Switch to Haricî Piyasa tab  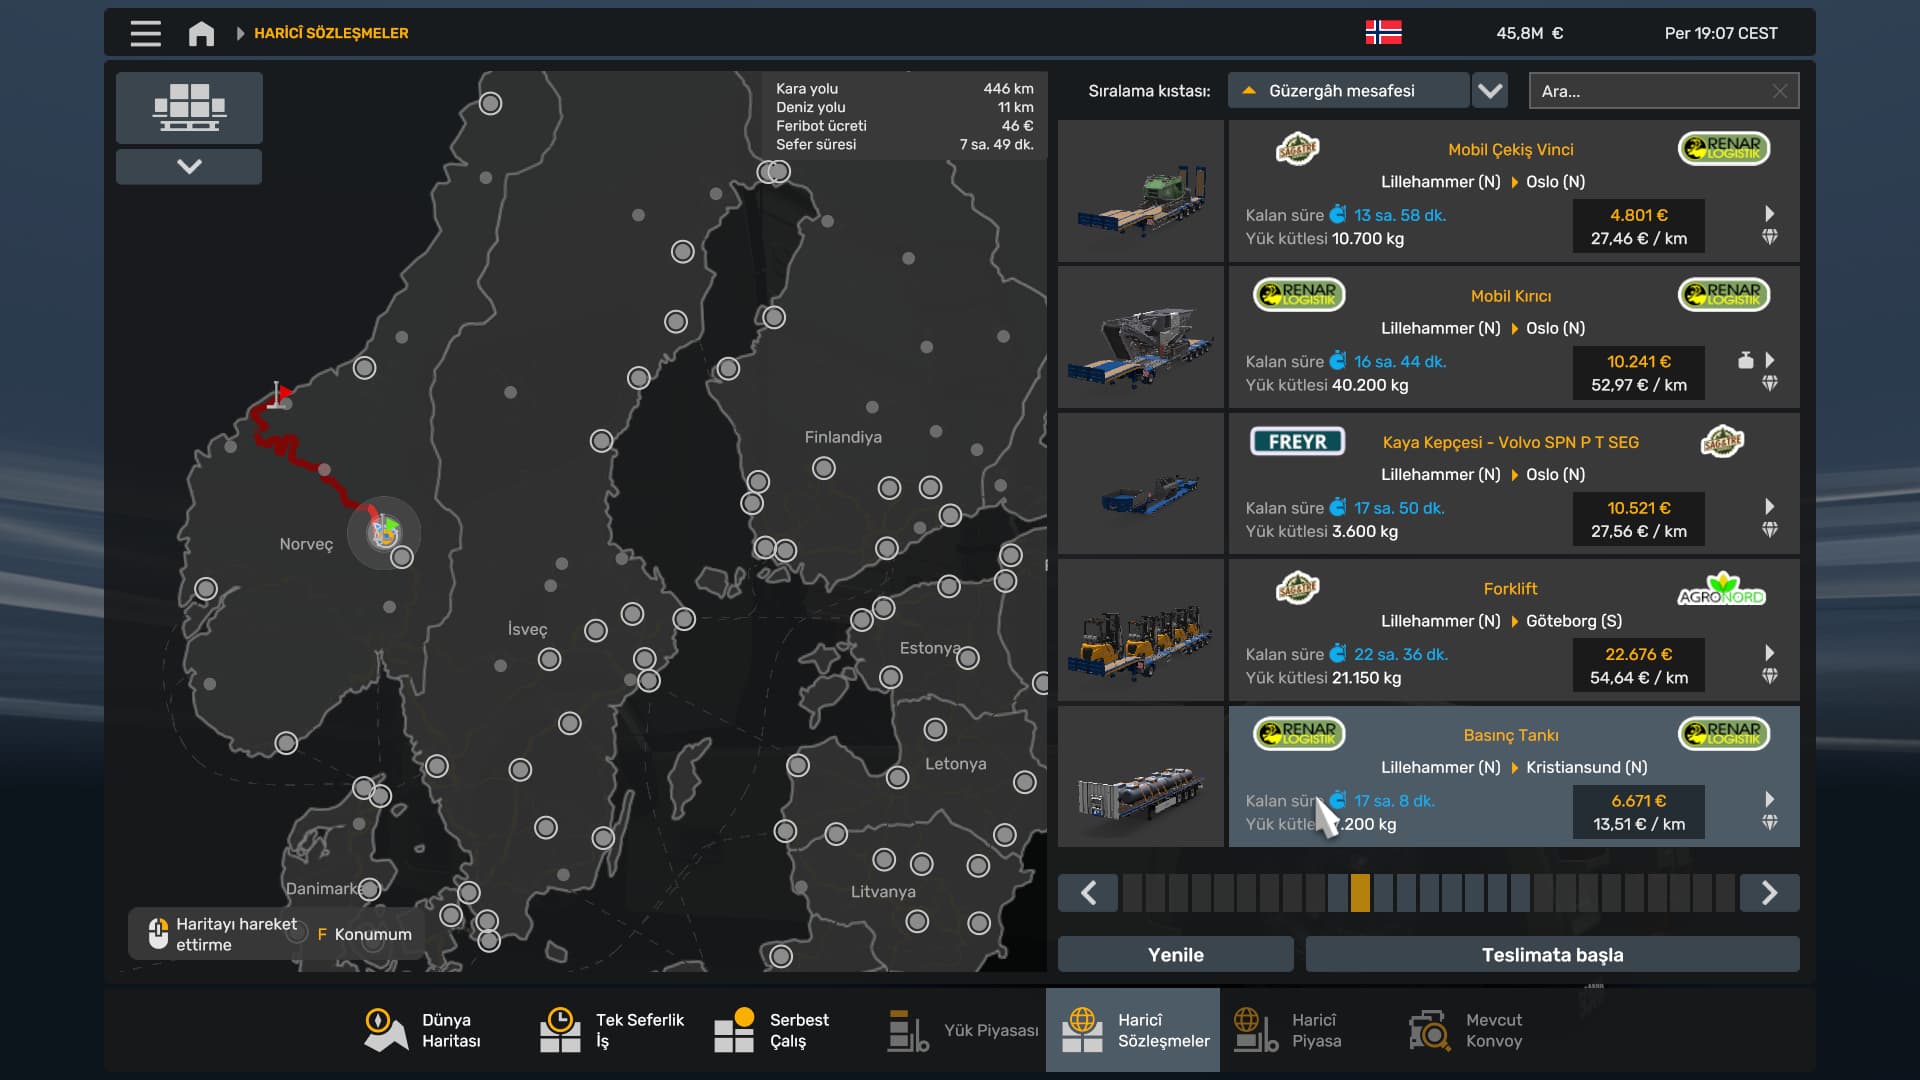[1289, 1030]
